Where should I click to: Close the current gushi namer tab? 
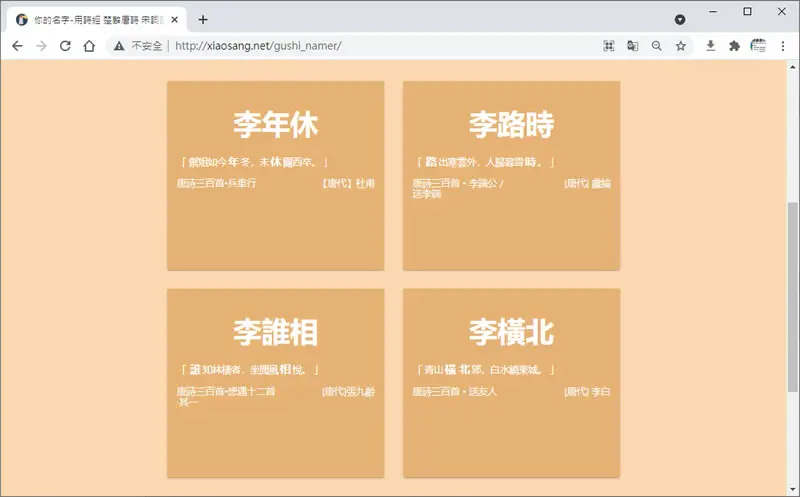click(174, 19)
